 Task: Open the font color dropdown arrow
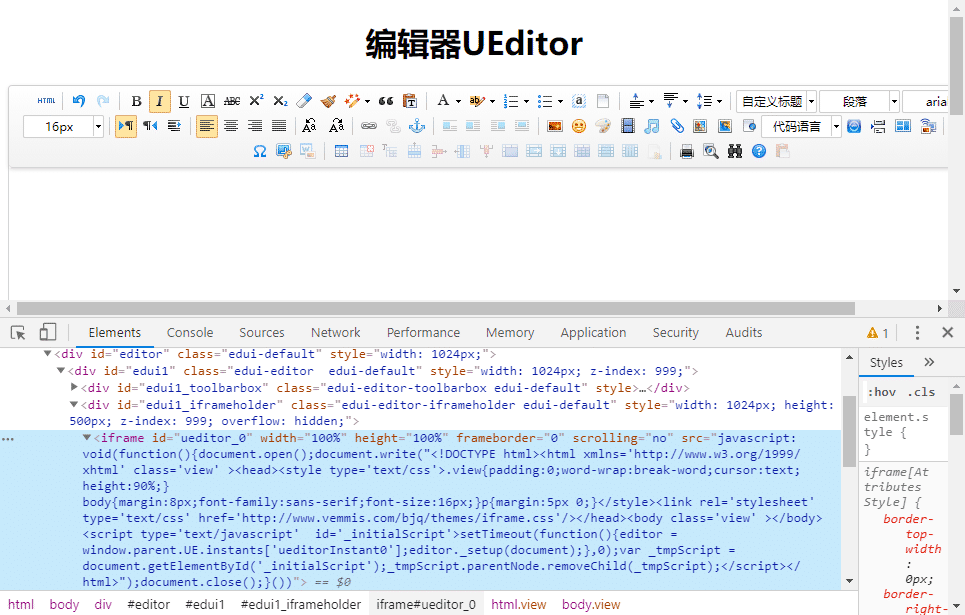point(458,102)
